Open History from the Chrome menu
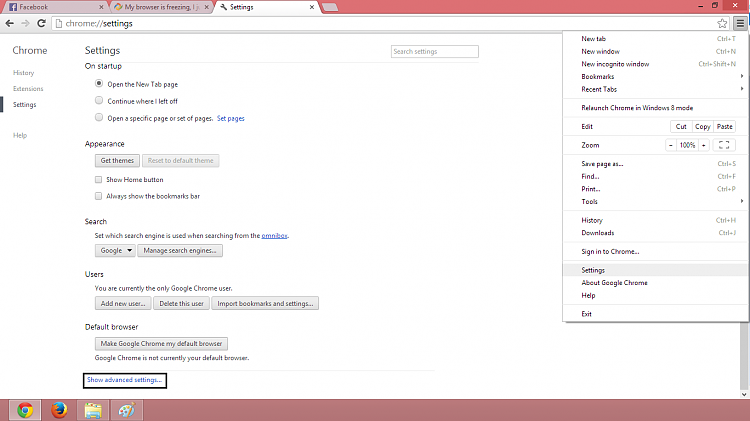 pyautogui.click(x=656, y=220)
